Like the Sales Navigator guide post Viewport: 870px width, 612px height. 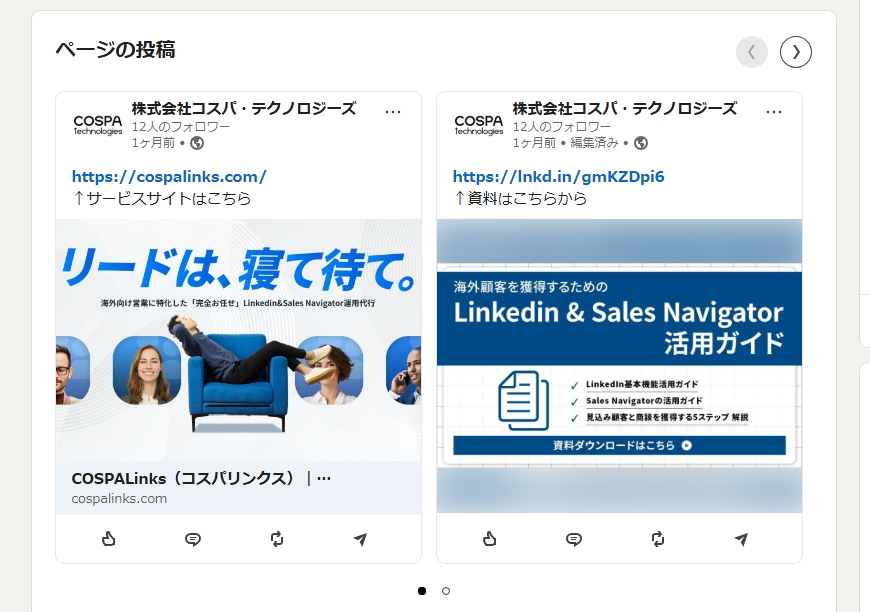pos(490,539)
